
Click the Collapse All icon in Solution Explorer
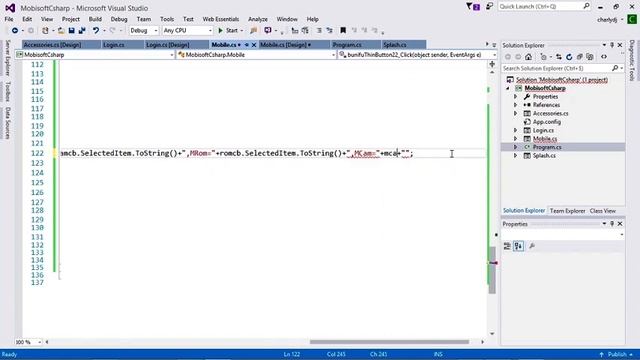(580, 57)
